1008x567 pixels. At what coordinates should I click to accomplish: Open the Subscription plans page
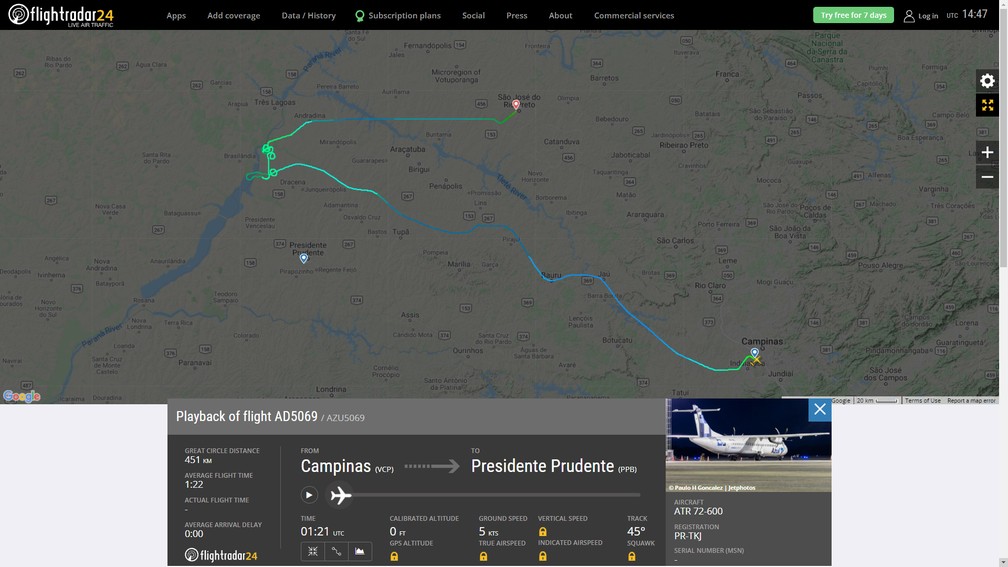click(404, 15)
